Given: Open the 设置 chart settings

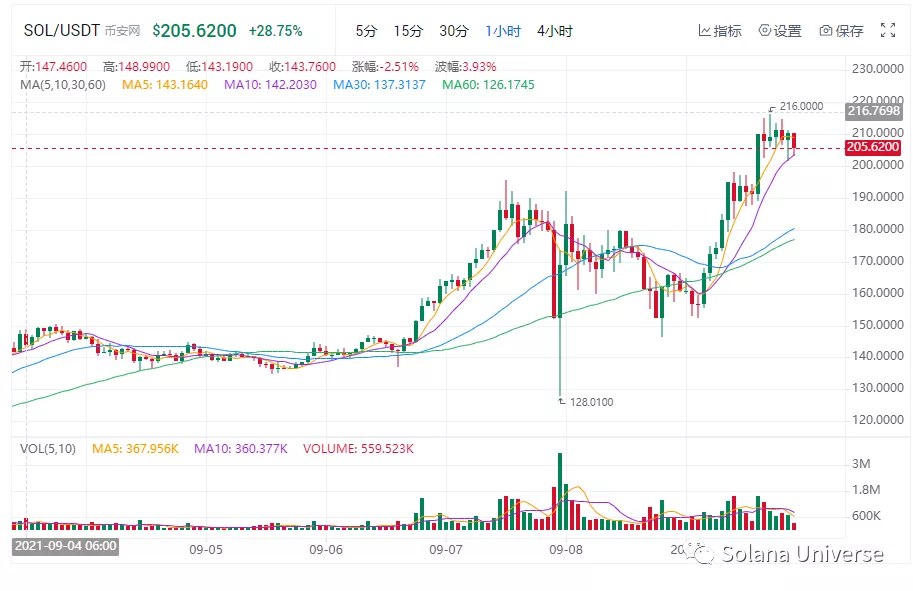Looking at the screenshot, I should 780,31.
